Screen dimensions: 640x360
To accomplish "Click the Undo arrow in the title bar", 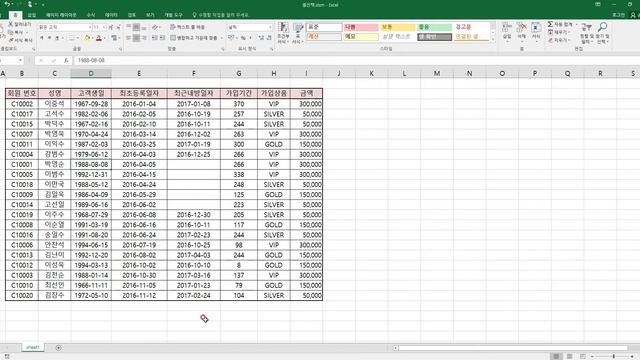I will click(7, 4).
